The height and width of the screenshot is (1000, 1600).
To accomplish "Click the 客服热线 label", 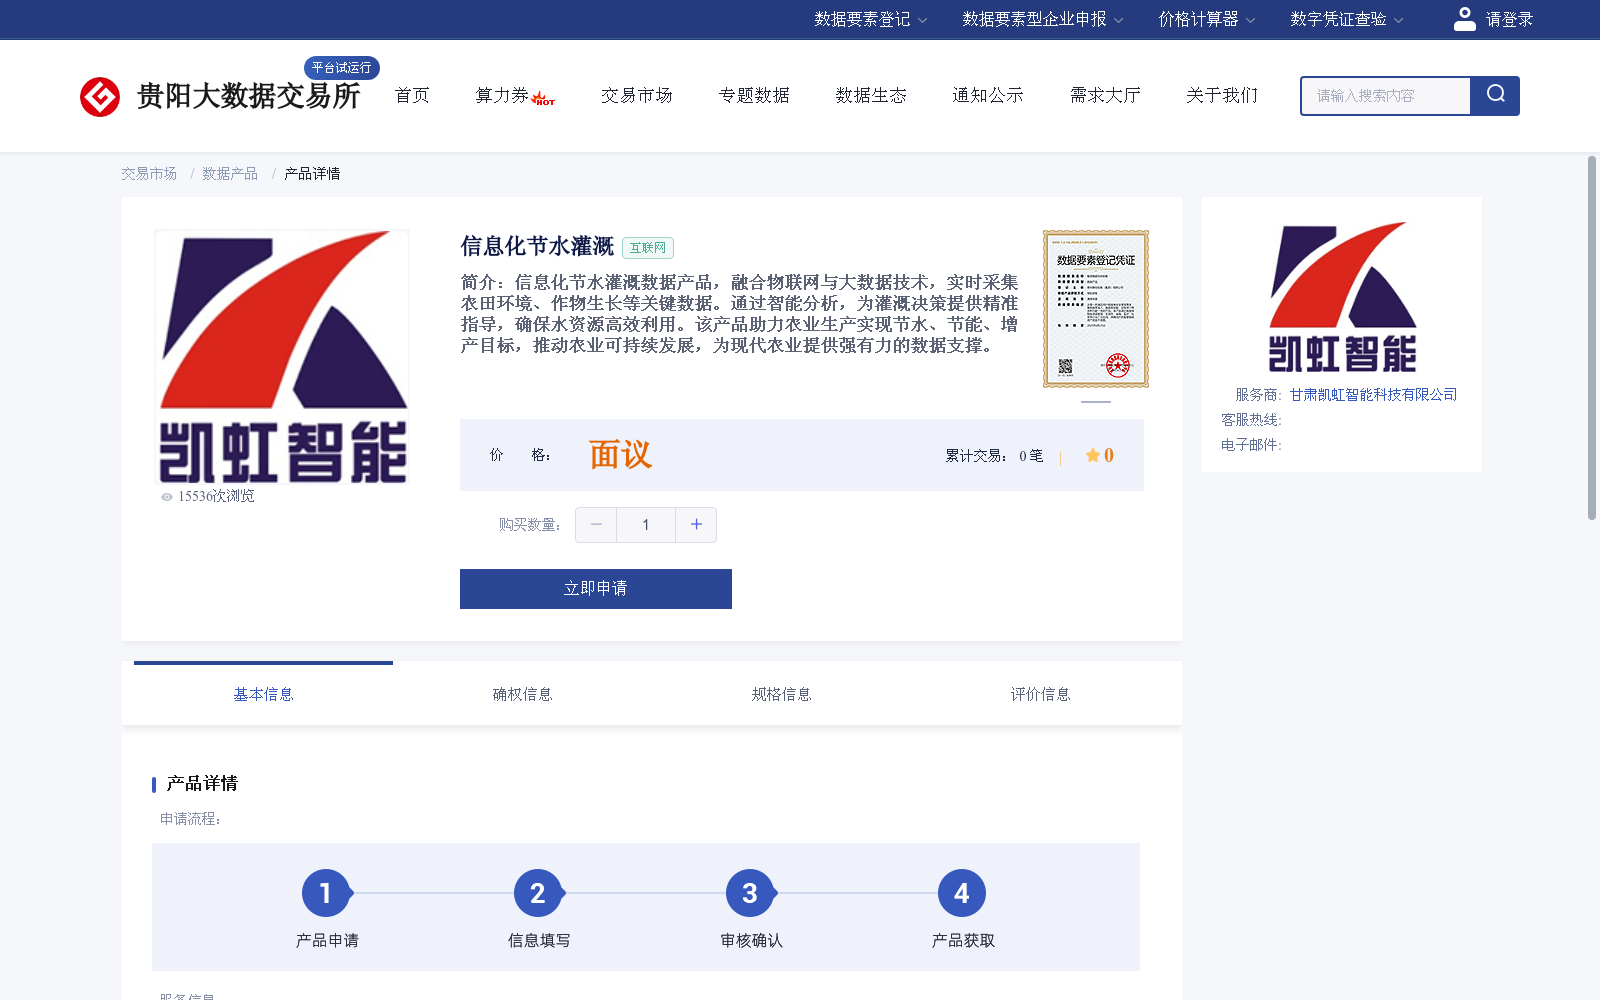I will pyautogui.click(x=1251, y=420).
